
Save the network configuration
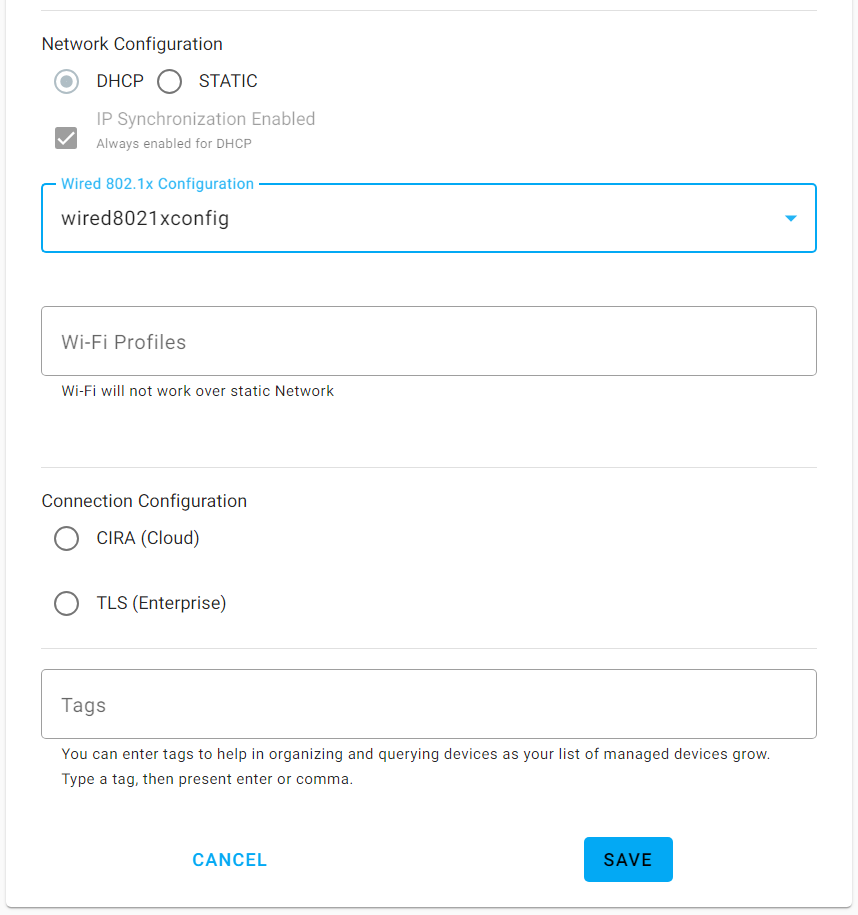point(628,859)
